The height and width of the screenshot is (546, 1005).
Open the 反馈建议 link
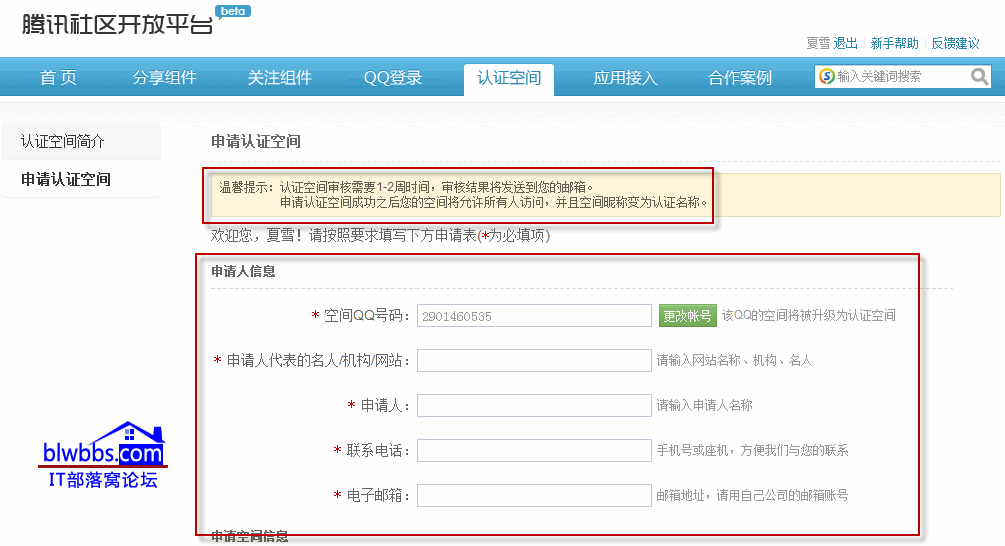[955, 43]
